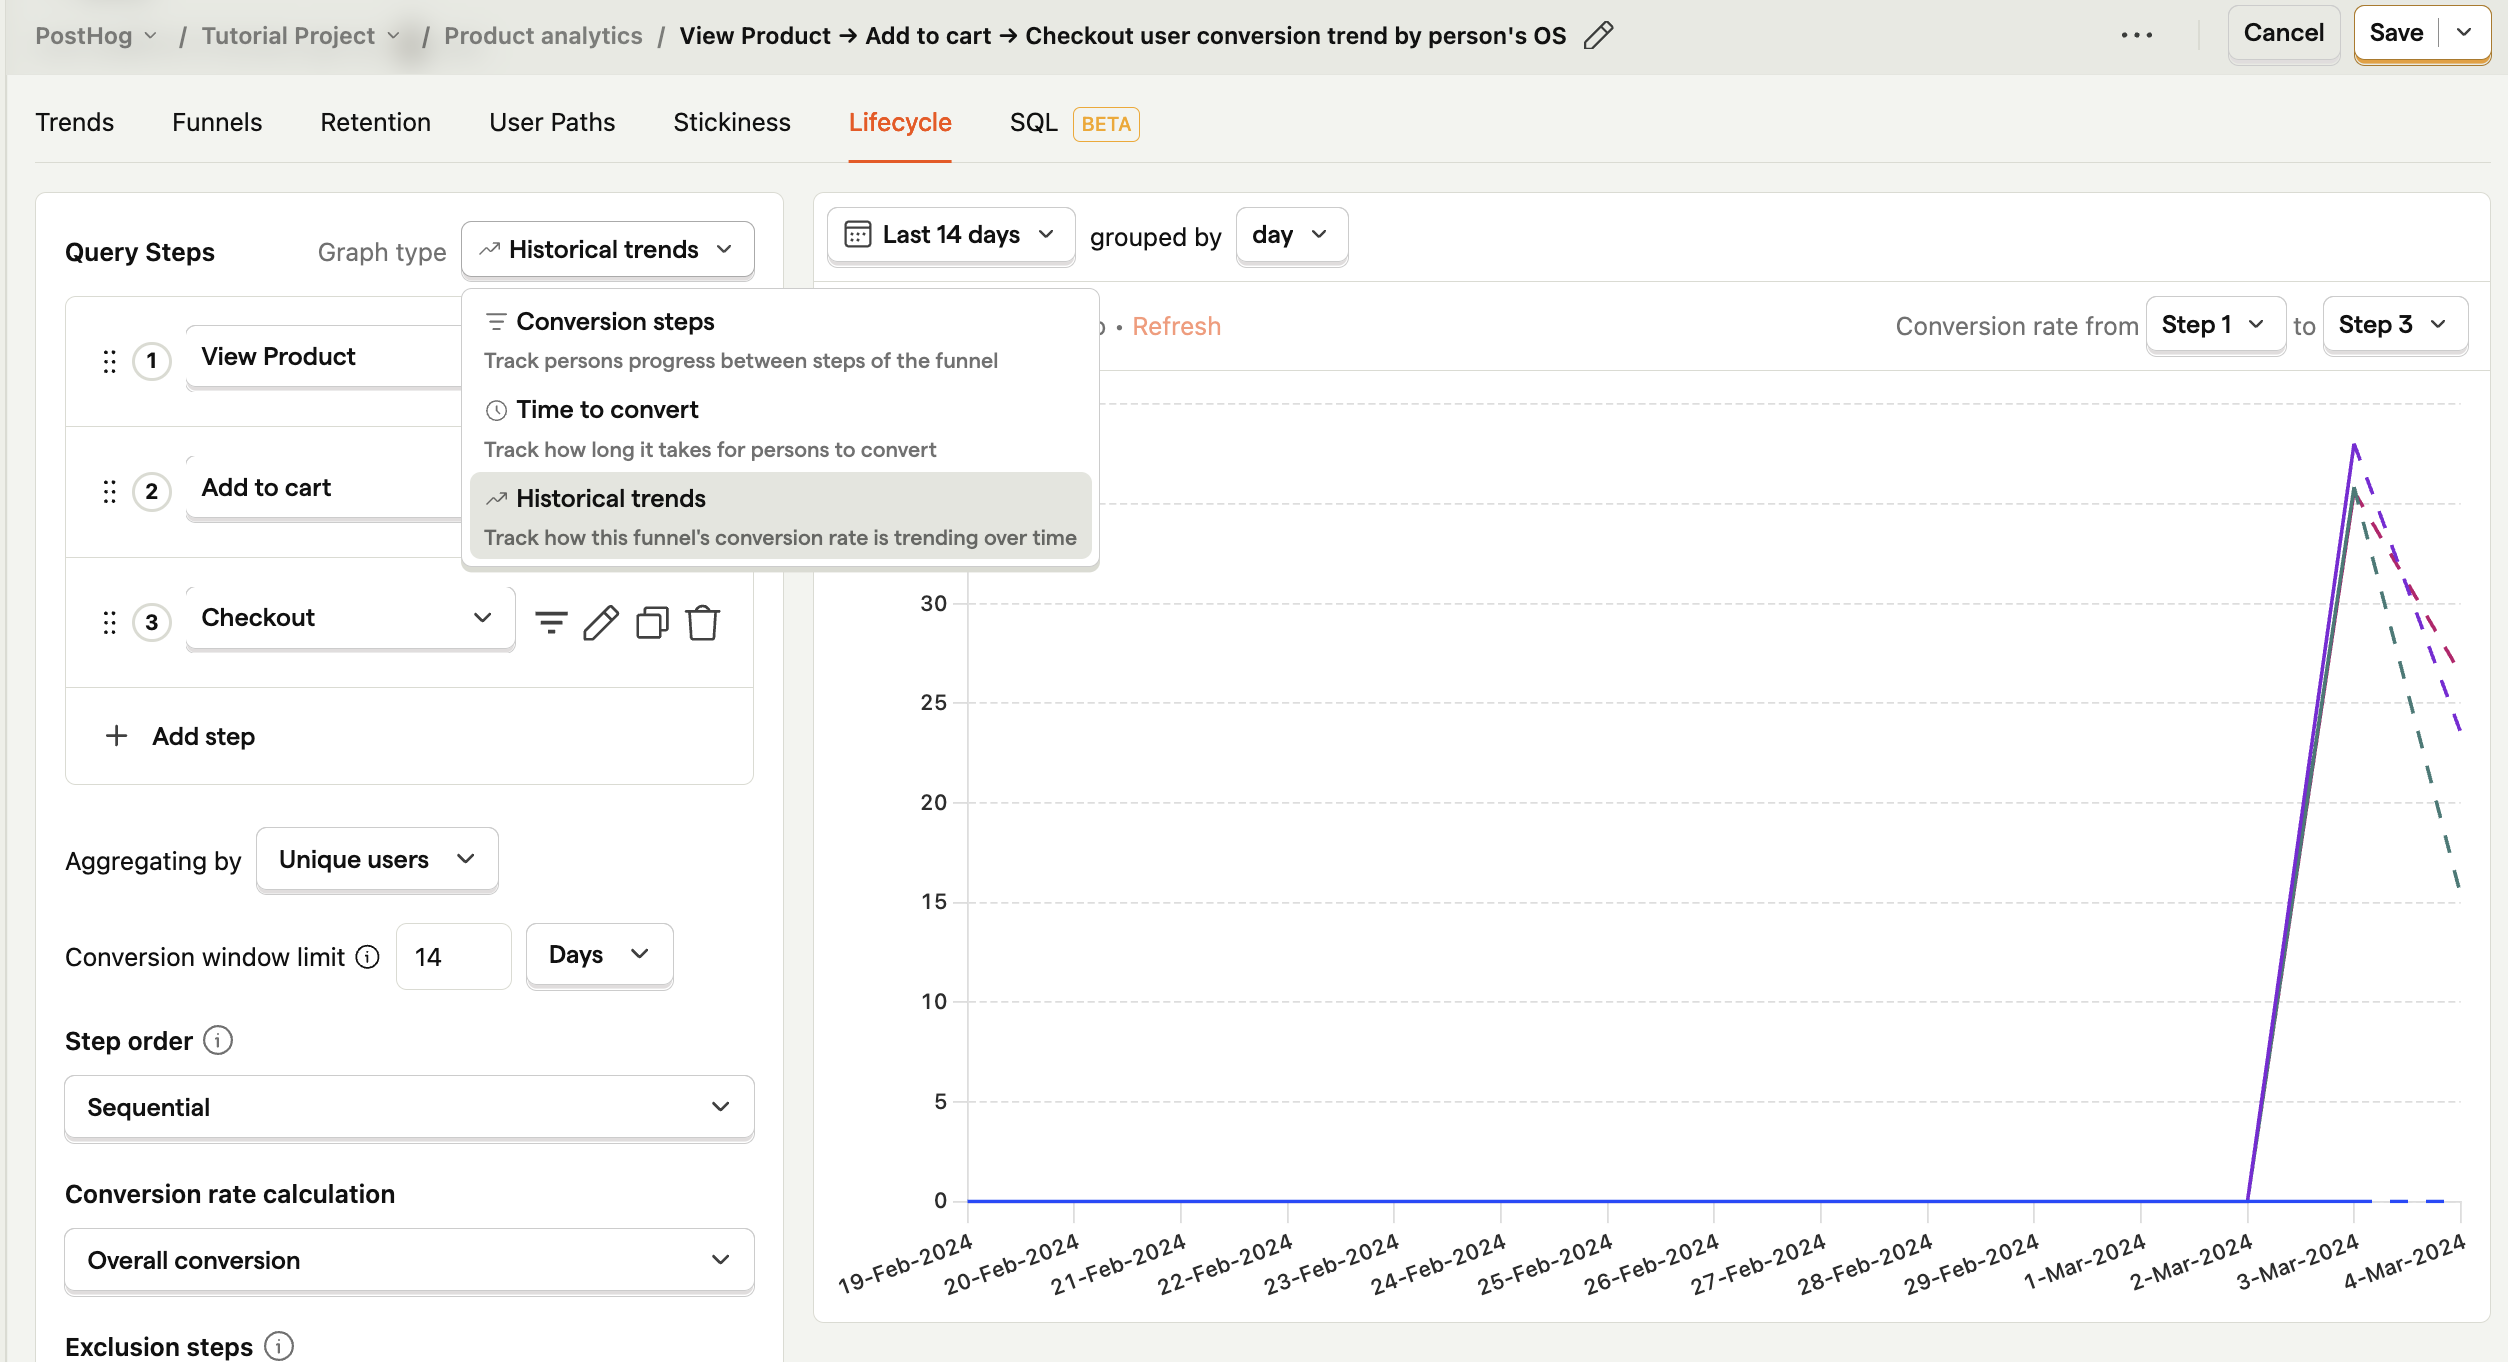2508x1362 pixels.
Task: Click the Refresh link
Action: point(1176,326)
